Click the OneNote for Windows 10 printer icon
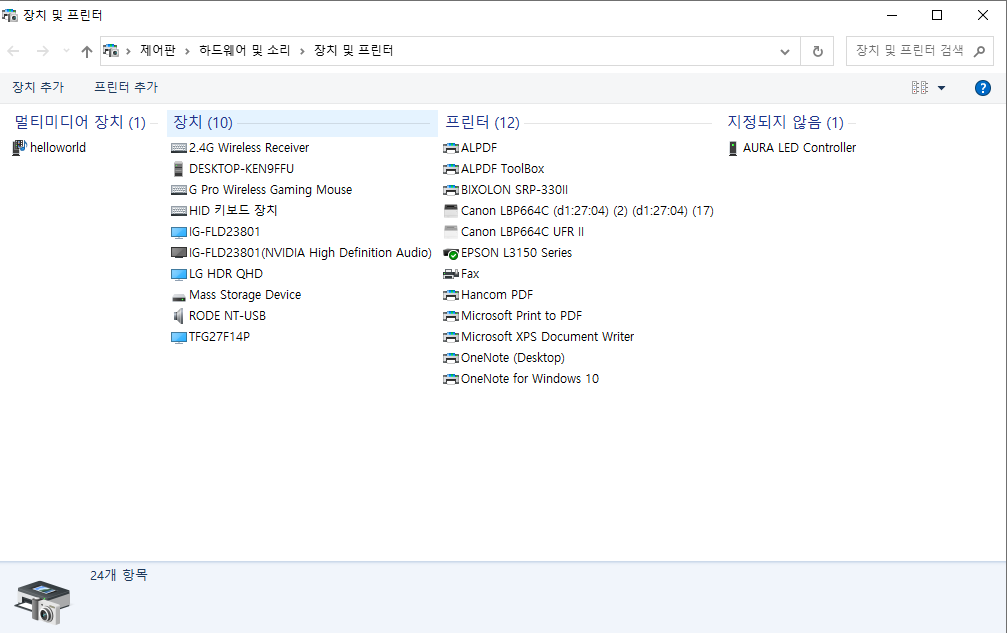The height and width of the screenshot is (633, 1007). 451,379
